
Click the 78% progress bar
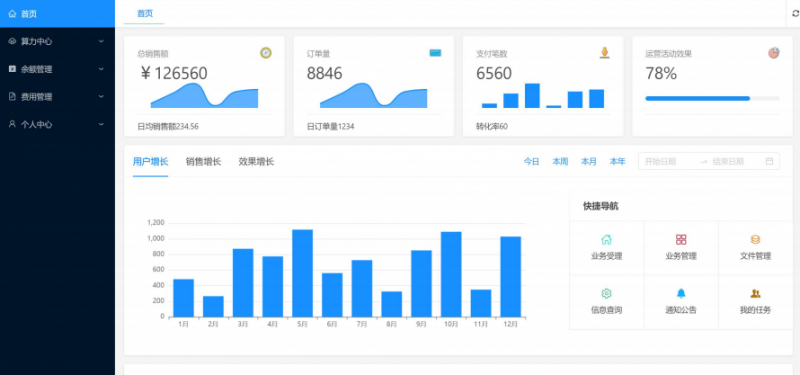point(712,98)
